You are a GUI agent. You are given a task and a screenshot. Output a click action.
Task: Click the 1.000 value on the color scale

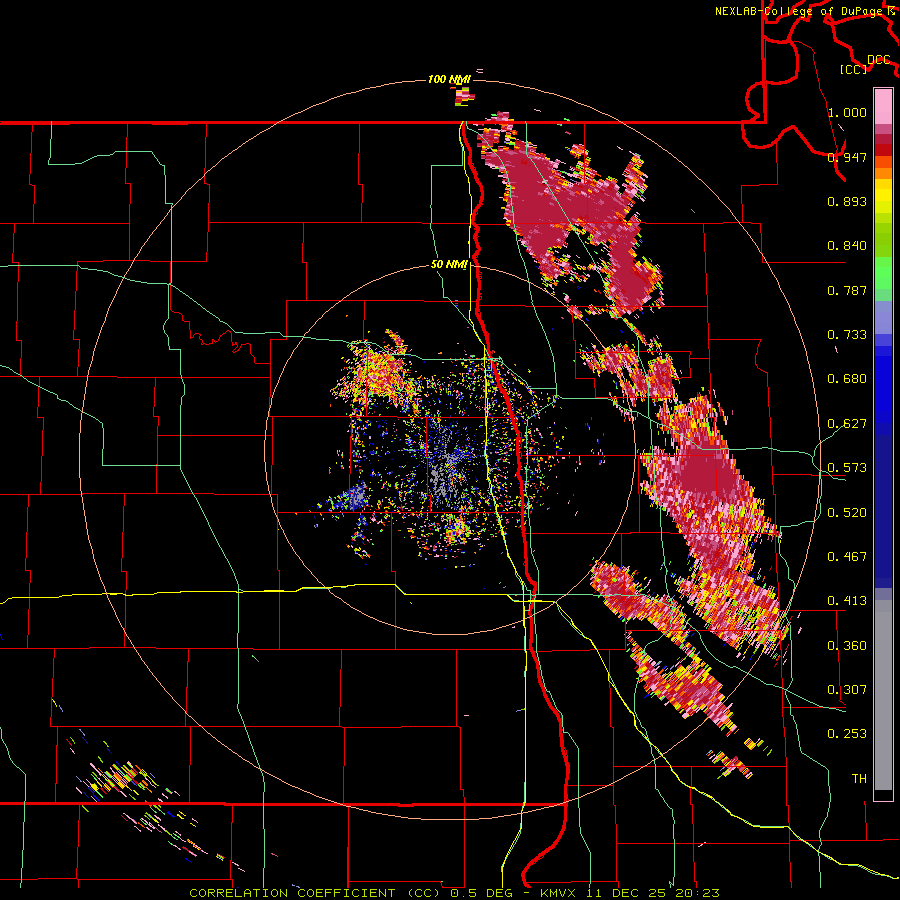pos(847,112)
